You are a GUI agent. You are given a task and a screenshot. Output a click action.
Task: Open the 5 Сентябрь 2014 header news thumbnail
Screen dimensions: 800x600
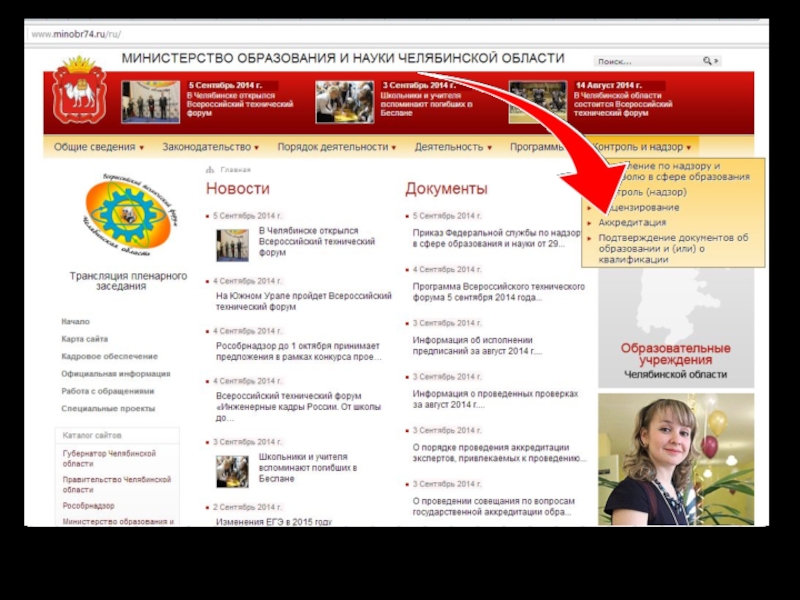151,102
